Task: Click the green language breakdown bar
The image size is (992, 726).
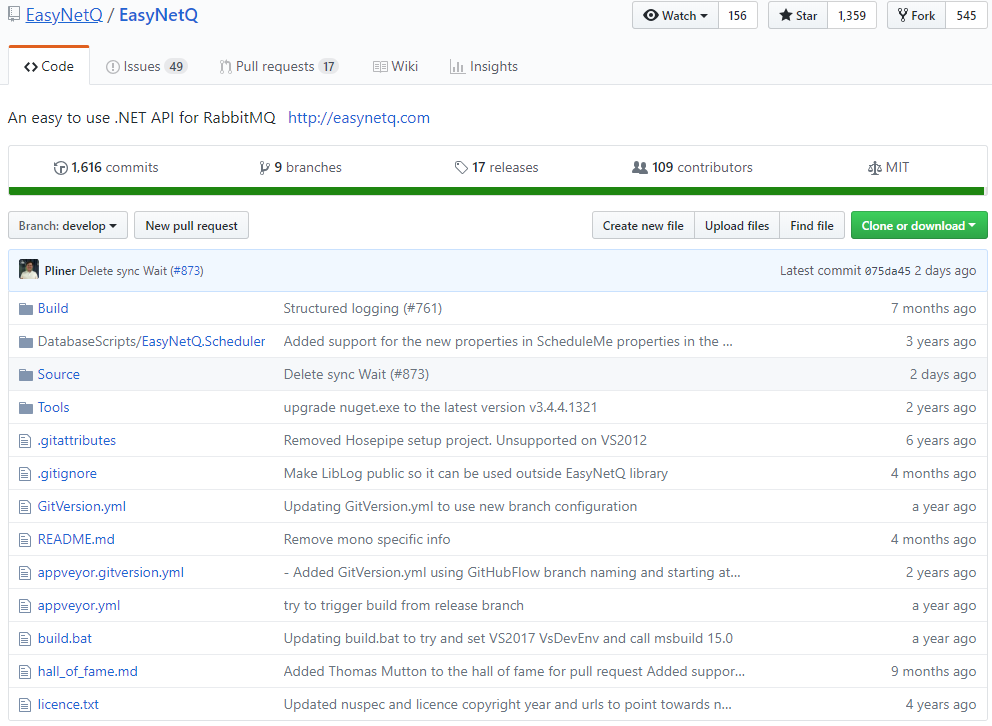Action: click(x=497, y=191)
